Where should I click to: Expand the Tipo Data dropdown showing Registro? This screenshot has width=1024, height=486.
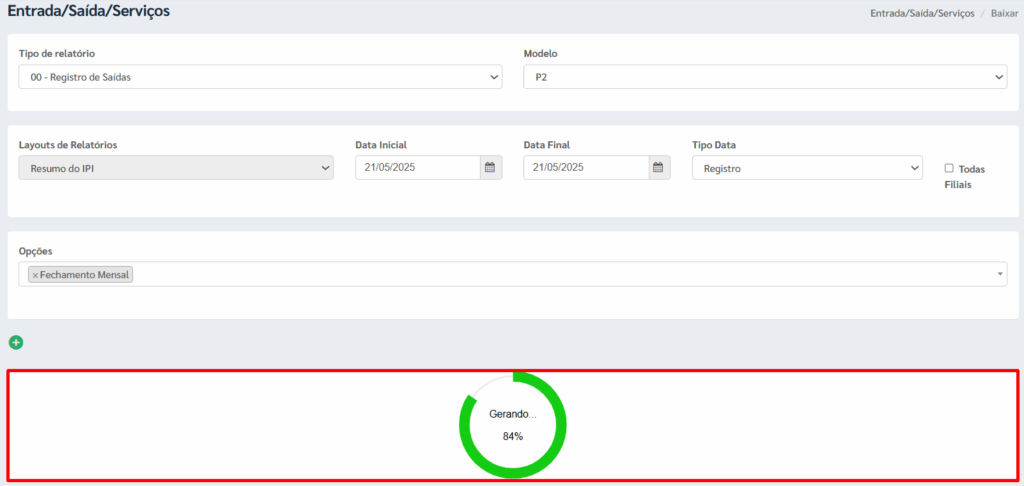806,168
